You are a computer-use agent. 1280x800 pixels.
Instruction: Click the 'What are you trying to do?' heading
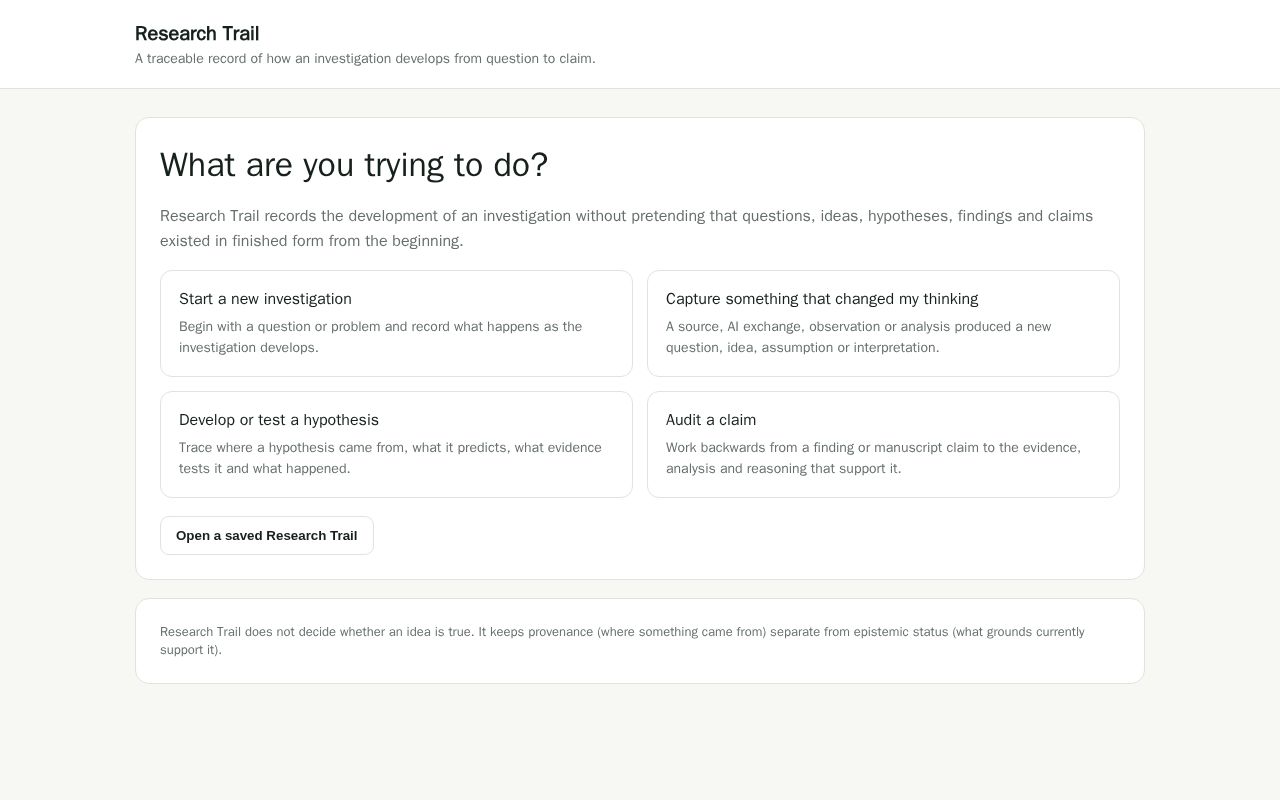point(354,165)
